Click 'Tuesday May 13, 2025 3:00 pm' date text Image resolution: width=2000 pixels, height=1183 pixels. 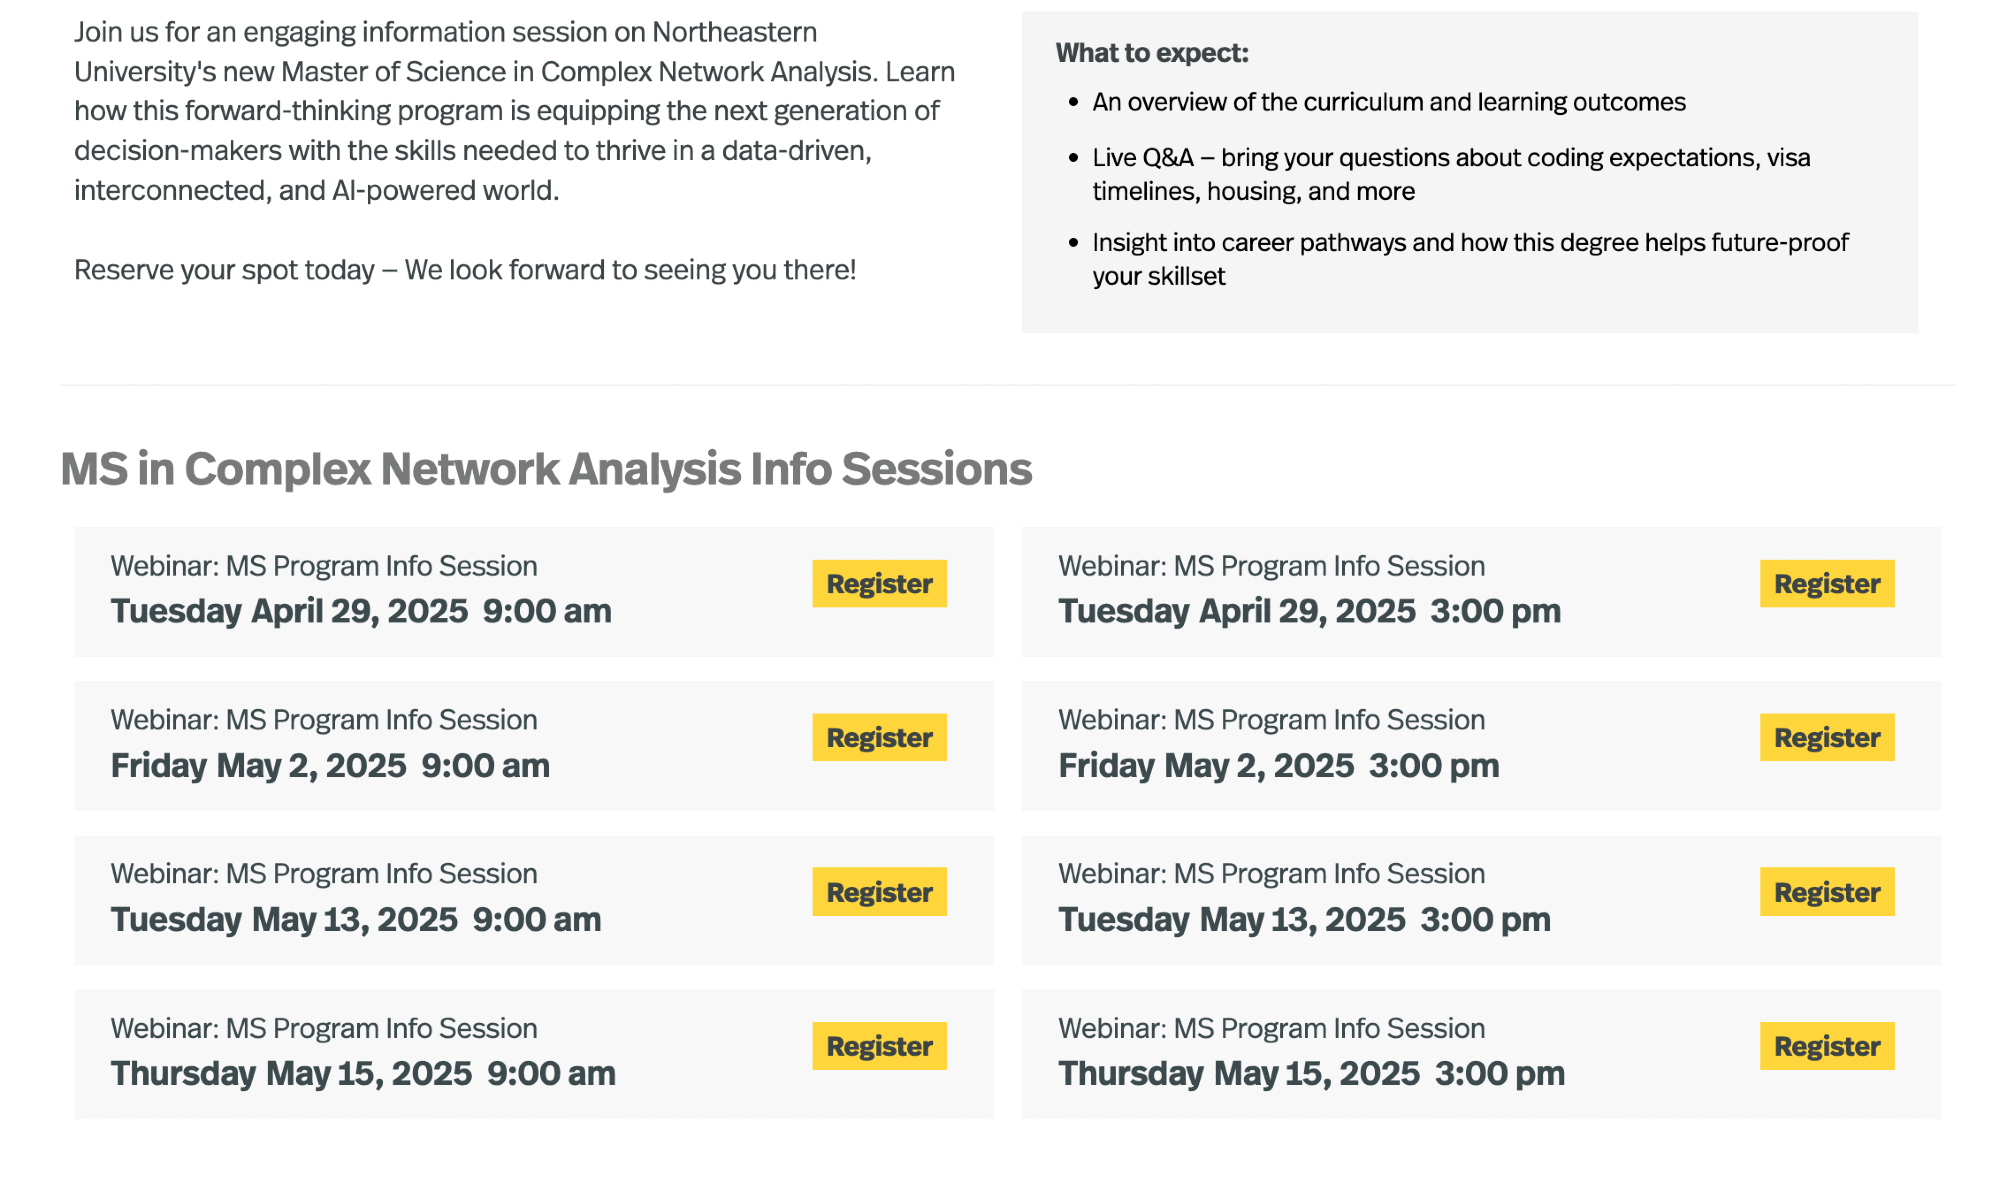(1304, 920)
